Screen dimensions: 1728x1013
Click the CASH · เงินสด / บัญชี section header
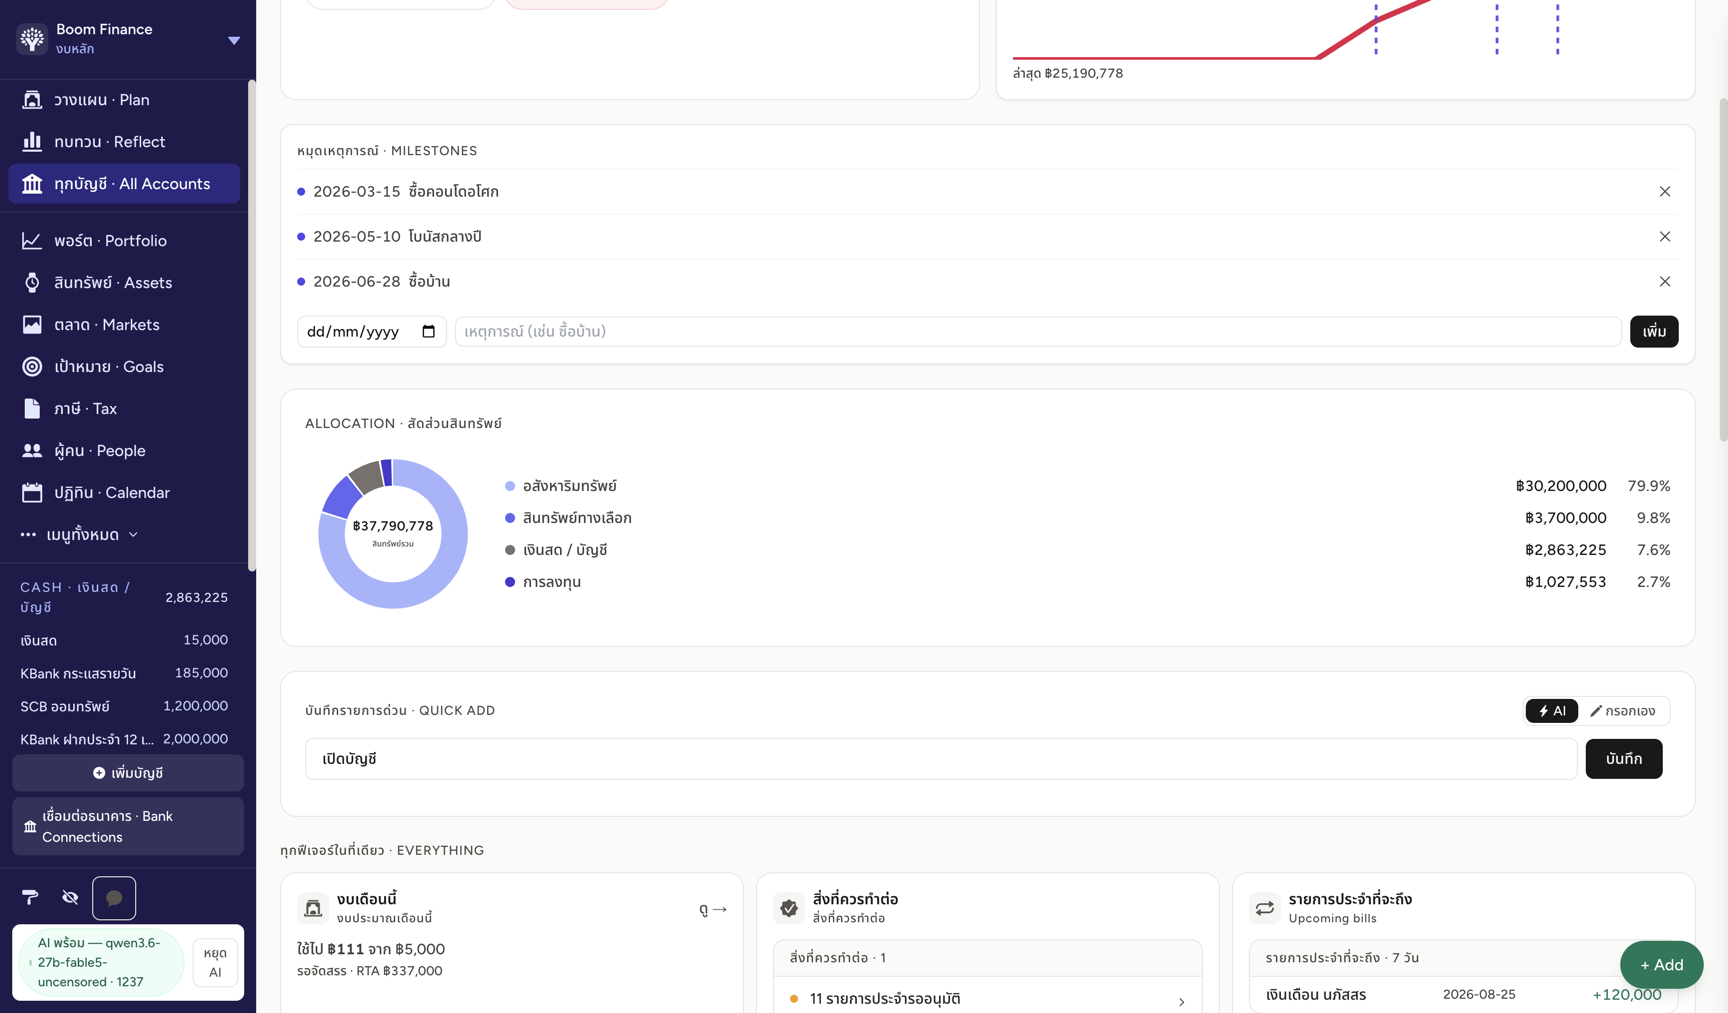pyautogui.click(x=124, y=597)
